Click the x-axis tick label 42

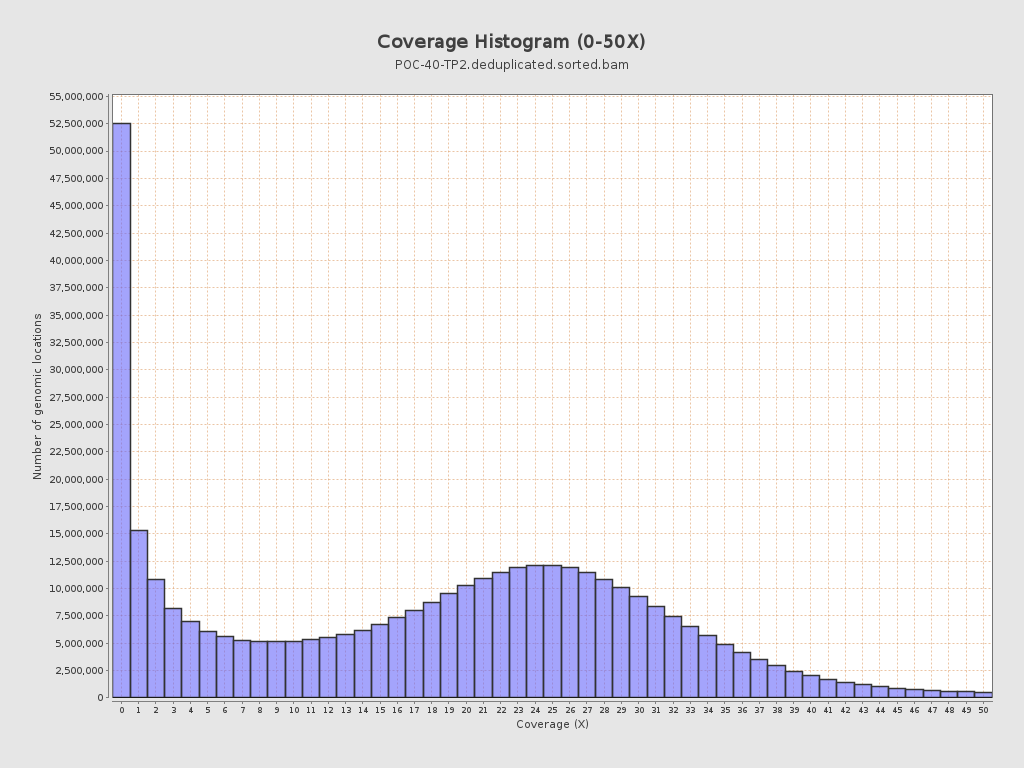[x=846, y=710]
